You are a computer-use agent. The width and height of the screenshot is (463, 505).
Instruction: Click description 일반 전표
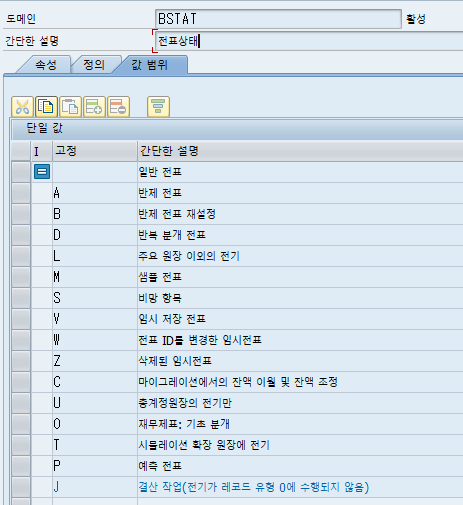[x=160, y=172]
